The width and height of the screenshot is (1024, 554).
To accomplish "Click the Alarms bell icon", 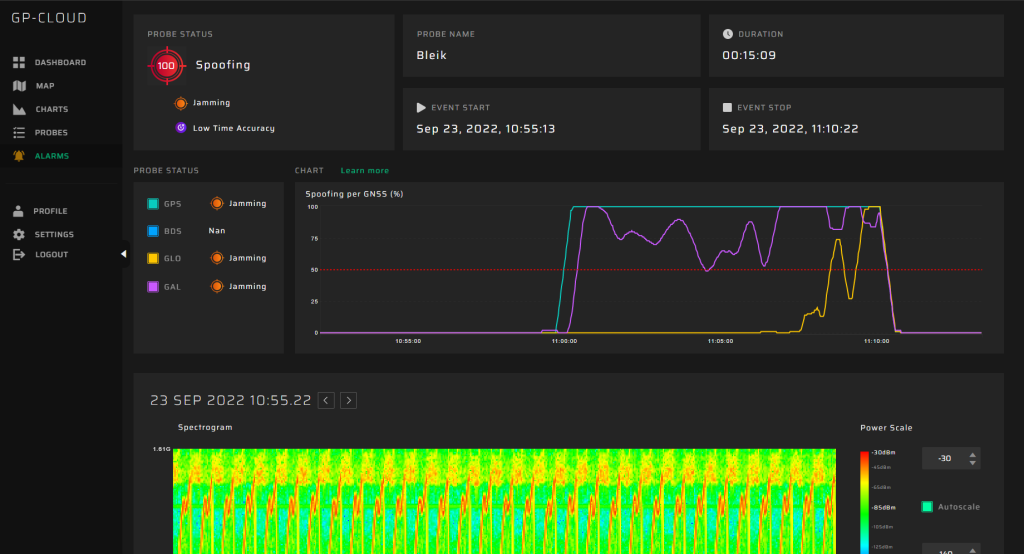I will click(19, 155).
